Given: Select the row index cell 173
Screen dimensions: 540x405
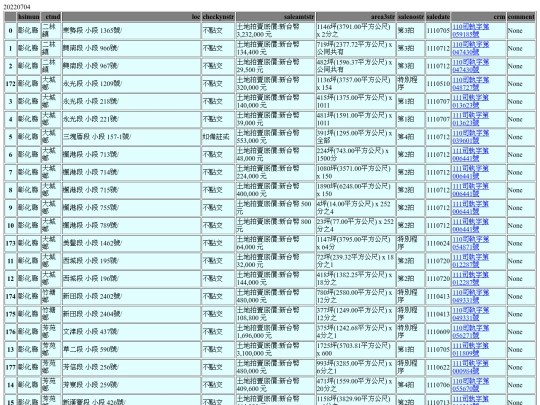Looking at the screenshot, I should tap(10, 243).
